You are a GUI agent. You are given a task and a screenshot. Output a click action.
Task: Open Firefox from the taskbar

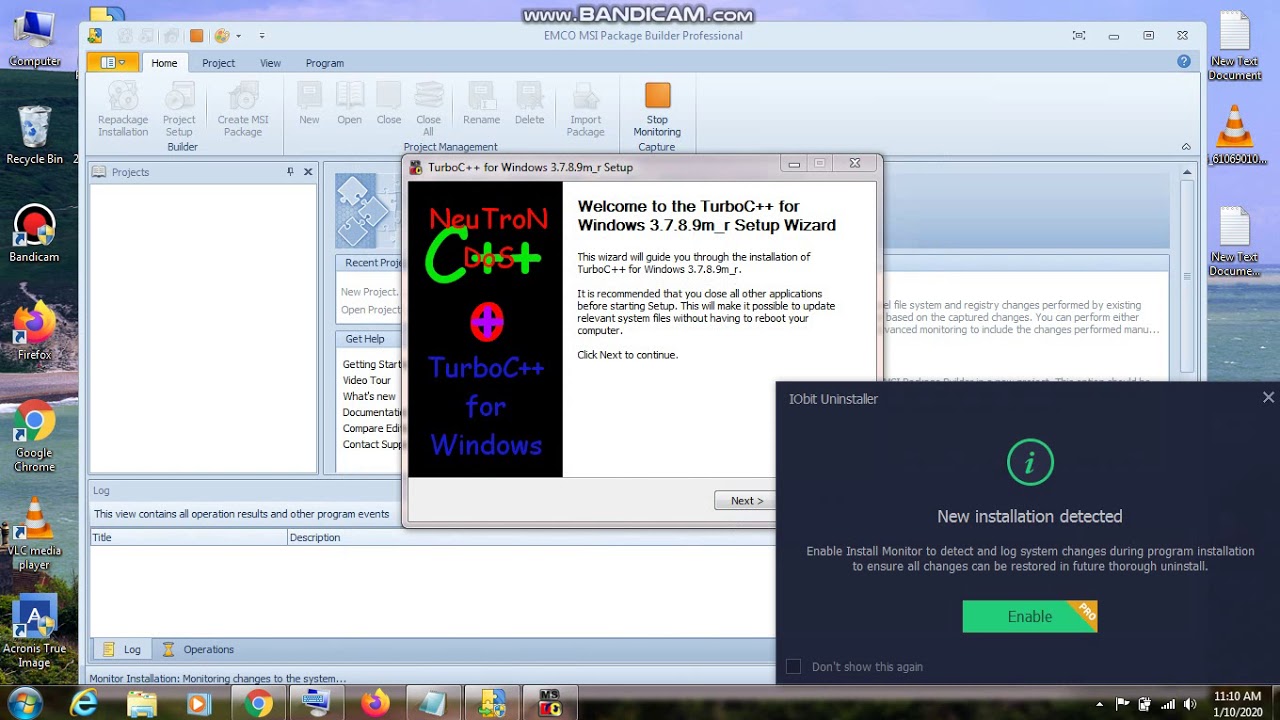[x=376, y=704]
